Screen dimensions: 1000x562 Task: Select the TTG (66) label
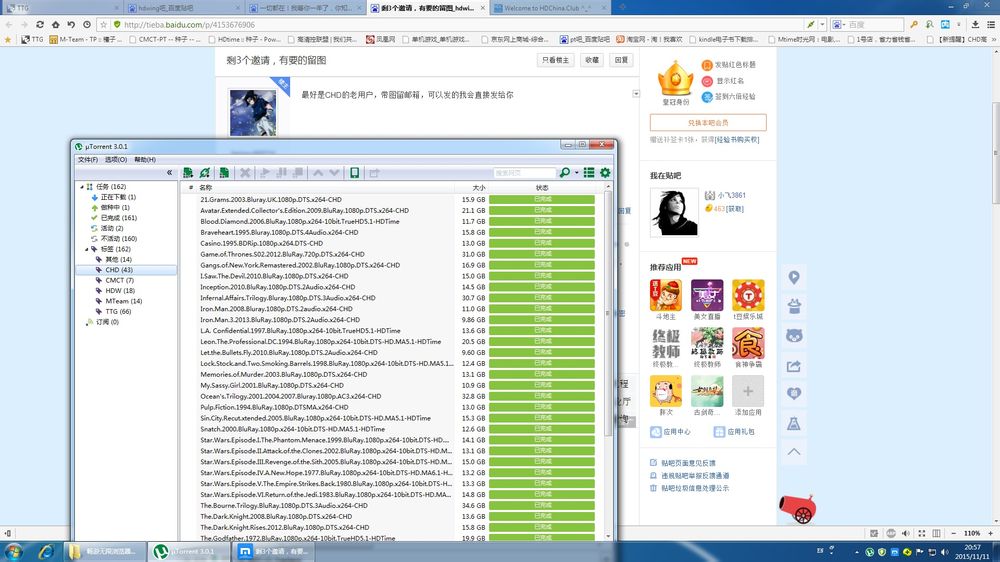click(x=118, y=311)
